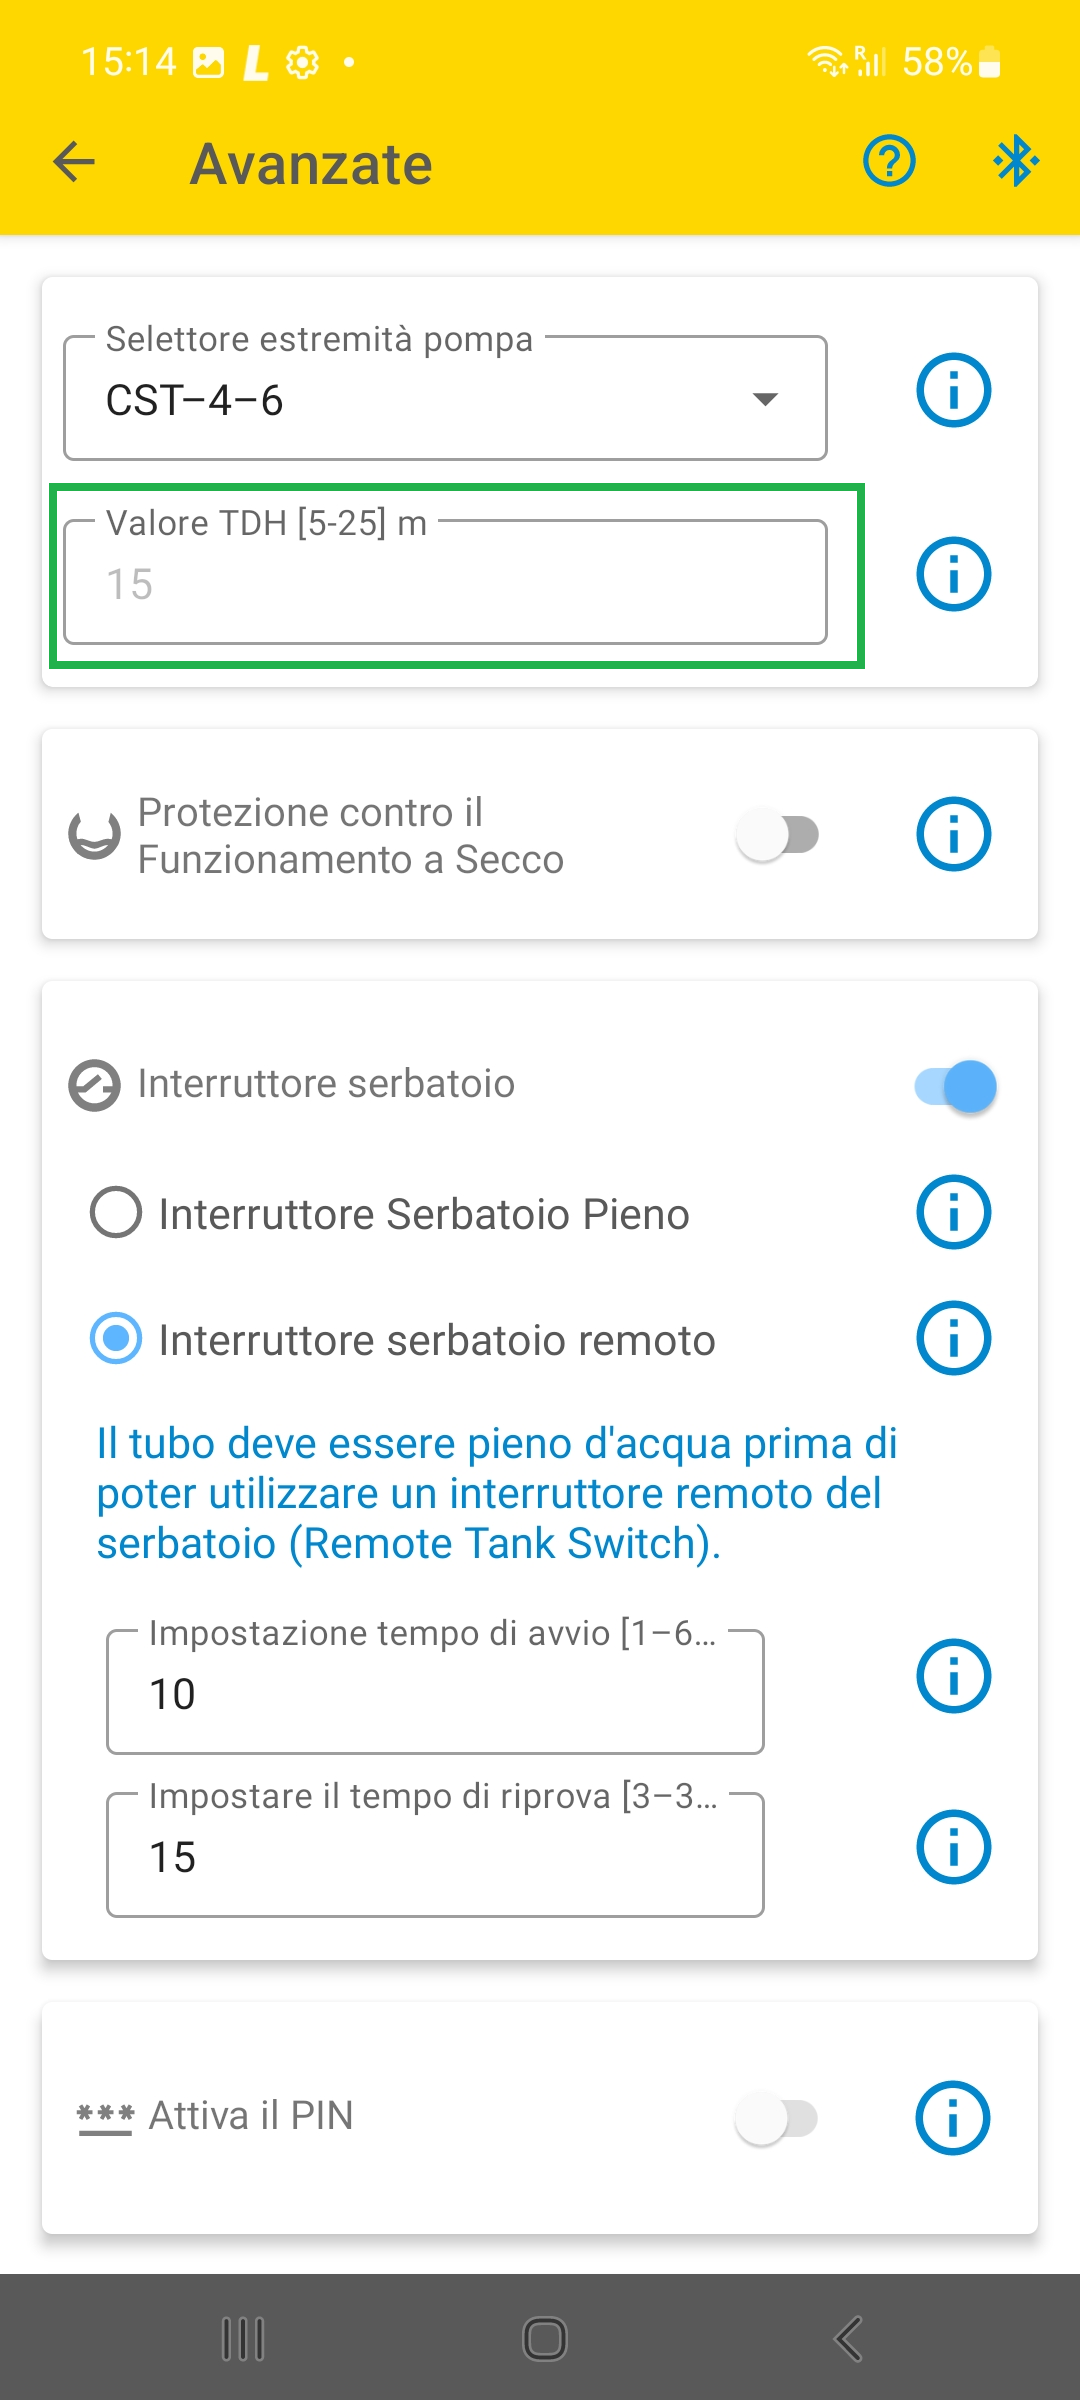The image size is (1080, 2400).
Task: Open info for Protezione contro il Funzionamento a Secco
Action: pos(953,834)
